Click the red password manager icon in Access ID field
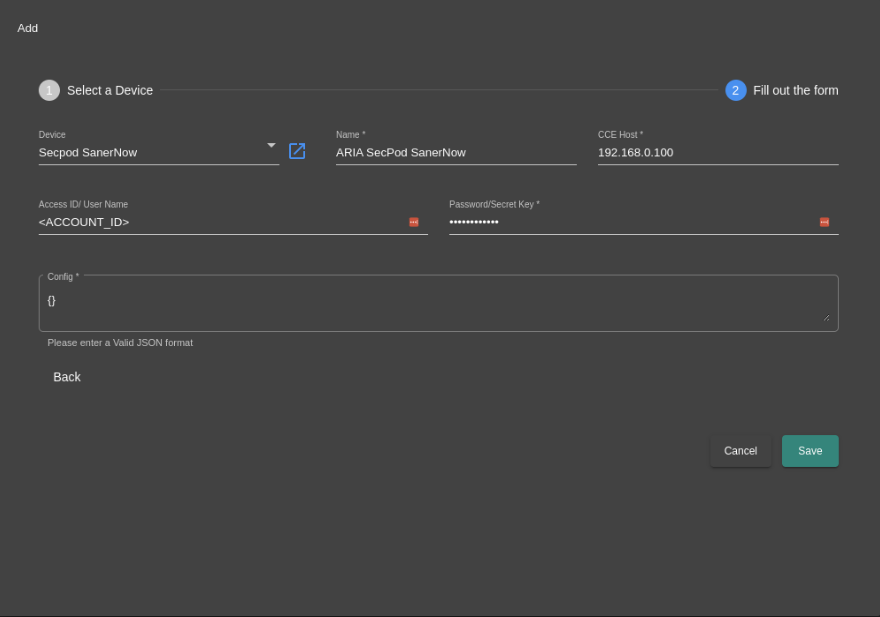Screen dimensions: 880x617 [414, 222]
